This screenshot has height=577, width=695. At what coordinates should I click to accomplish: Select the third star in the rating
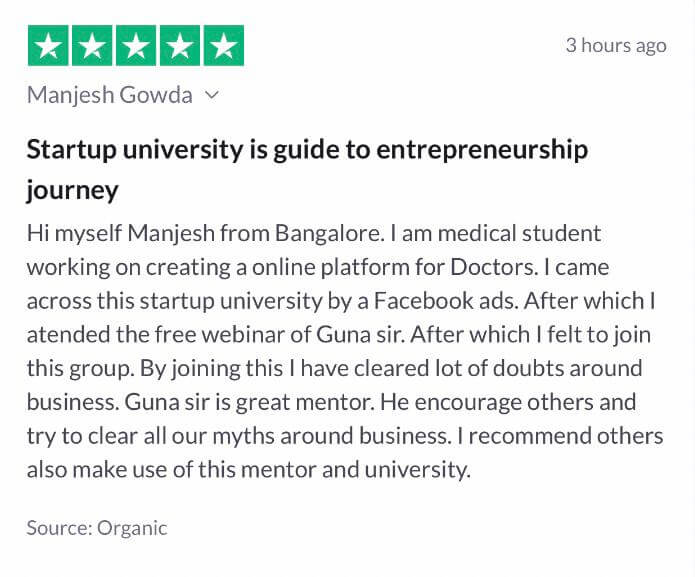[136, 46]
